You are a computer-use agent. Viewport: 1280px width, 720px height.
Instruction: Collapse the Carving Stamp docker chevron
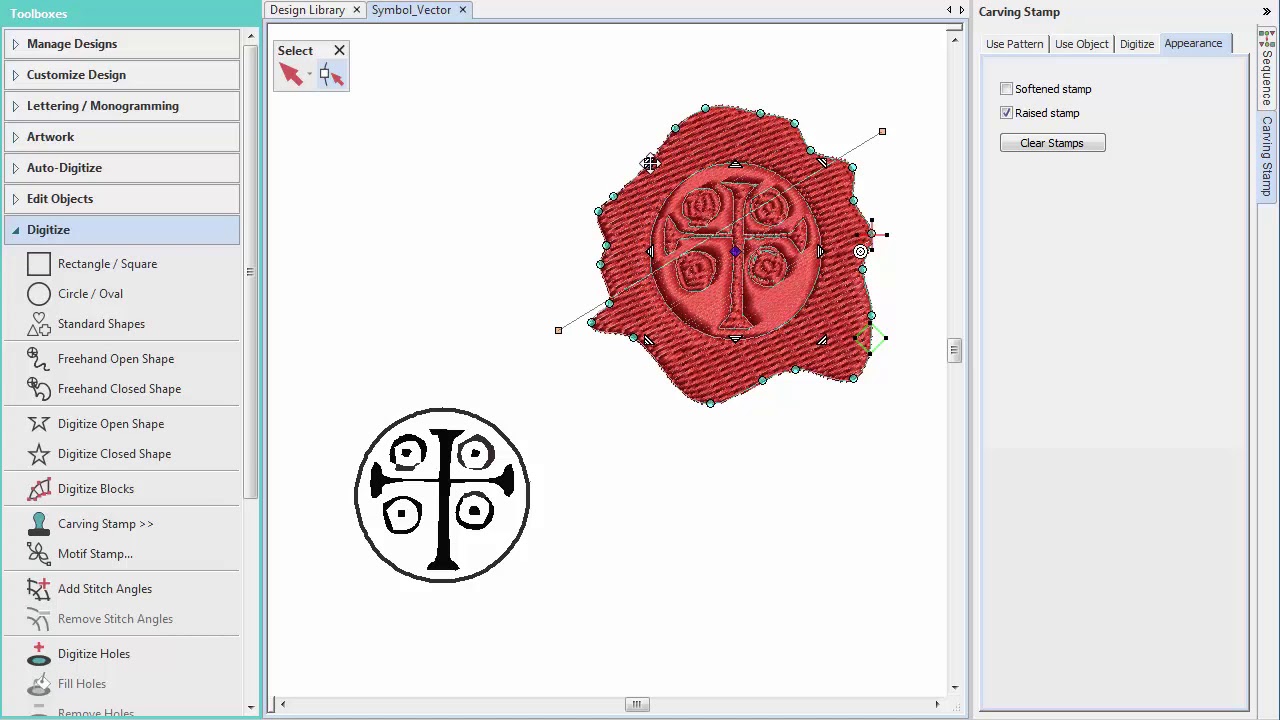[1267, 12]
